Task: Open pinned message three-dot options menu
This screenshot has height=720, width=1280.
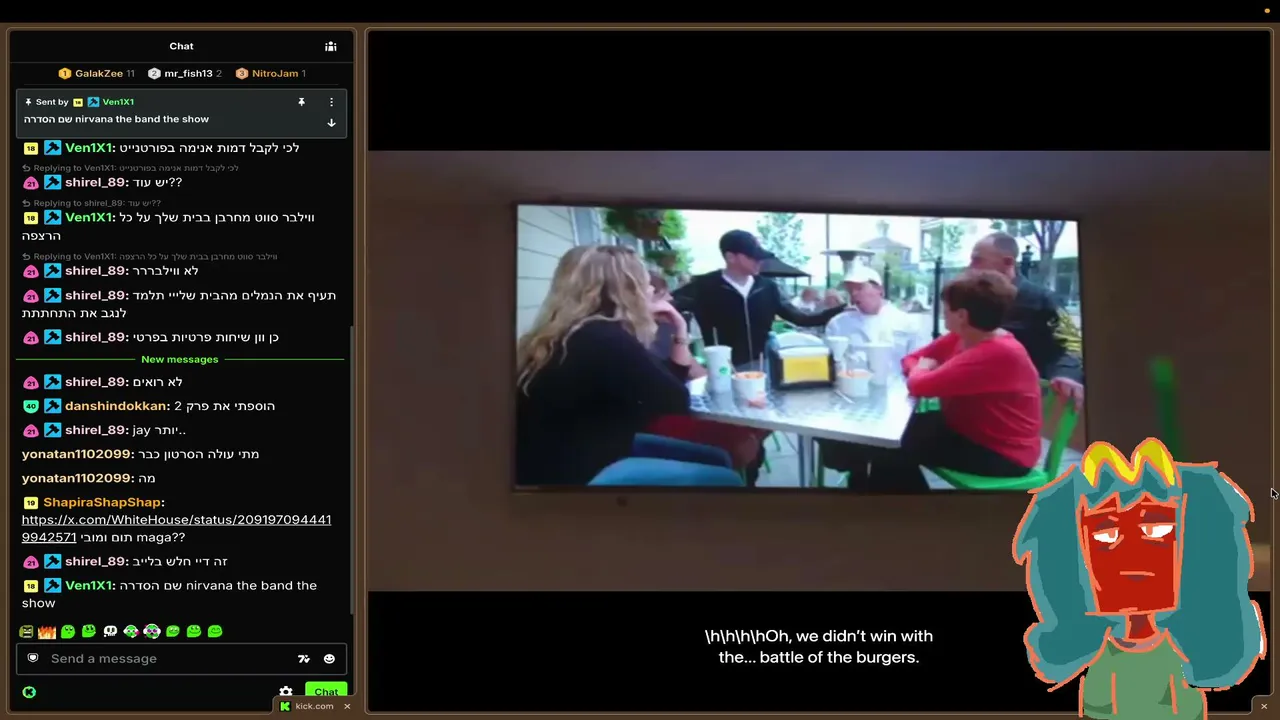Action: click(x=331, y=102)
